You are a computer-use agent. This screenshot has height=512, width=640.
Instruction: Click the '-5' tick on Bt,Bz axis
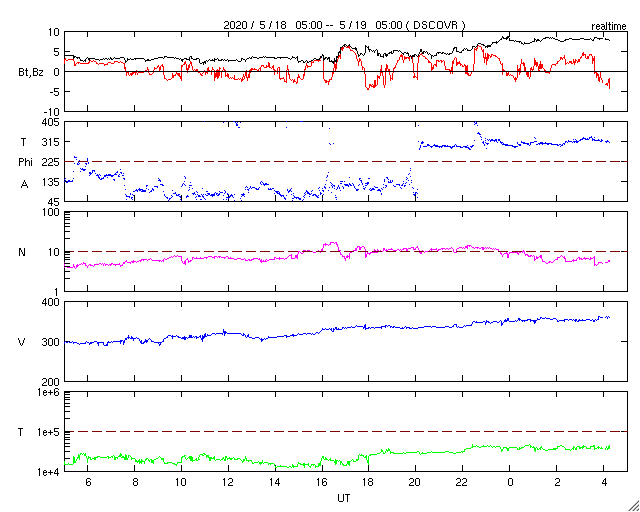pyautogui.click(x=55, y=92)
